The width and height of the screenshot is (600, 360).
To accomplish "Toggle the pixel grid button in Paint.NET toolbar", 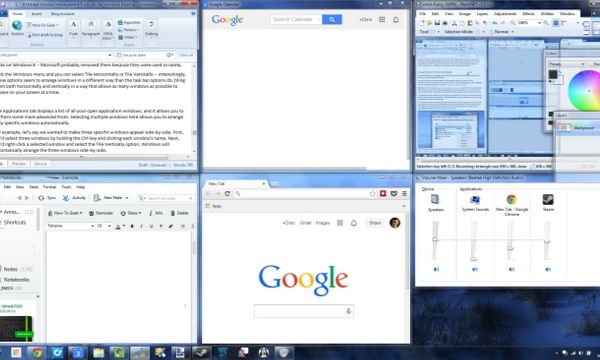I will point(556,23).
